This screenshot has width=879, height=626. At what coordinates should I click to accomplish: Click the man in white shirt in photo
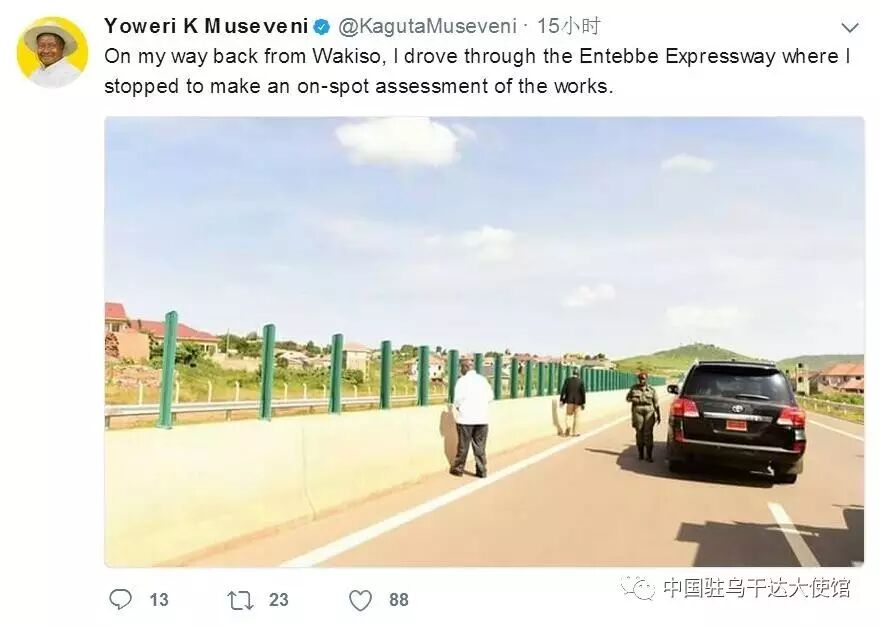[471, 419]
